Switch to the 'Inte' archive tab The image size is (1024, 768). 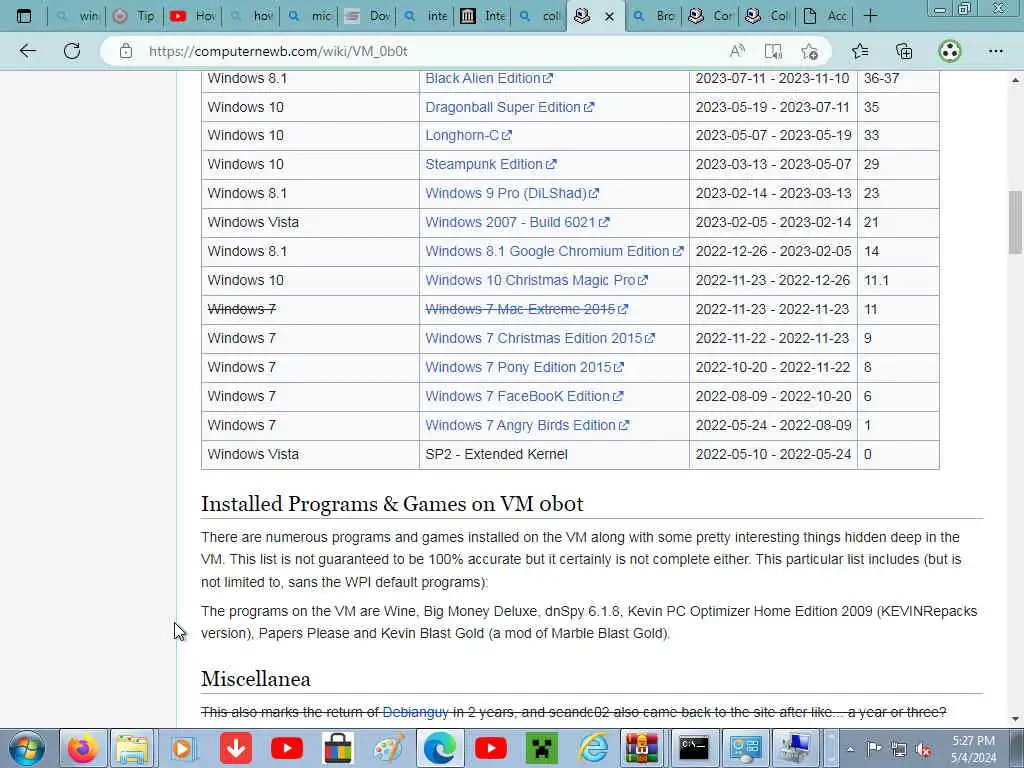click(x=483, y=16)
